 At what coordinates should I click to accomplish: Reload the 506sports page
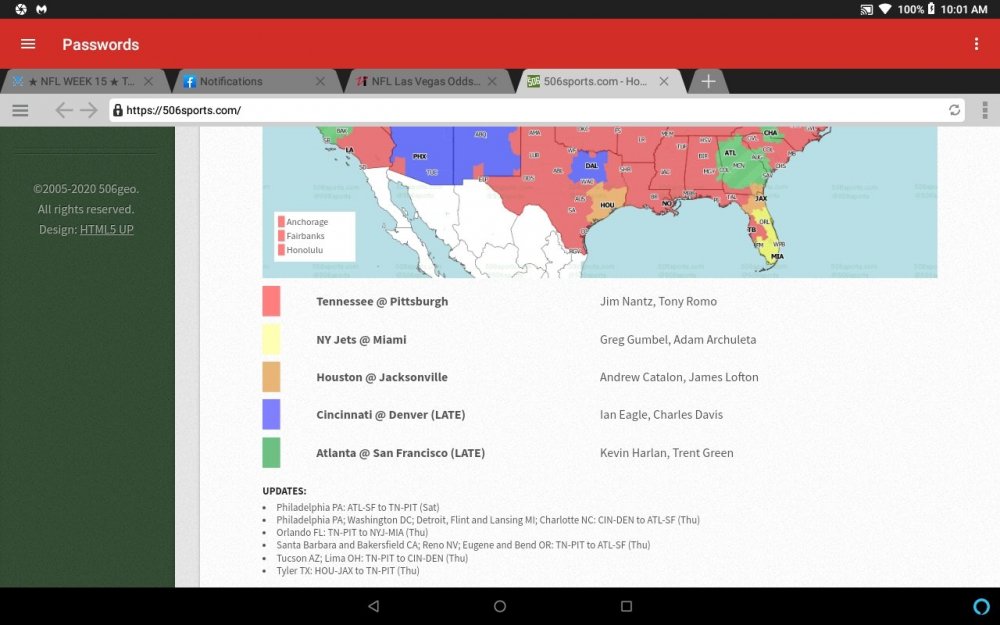pyautogui.click(x=954, y=110)
